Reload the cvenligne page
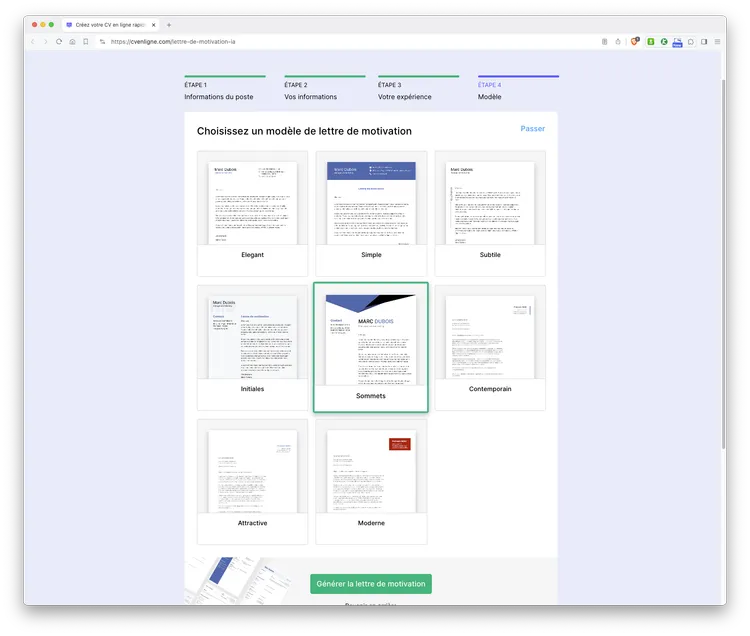750x636 pixels. [x=59, y=42]
